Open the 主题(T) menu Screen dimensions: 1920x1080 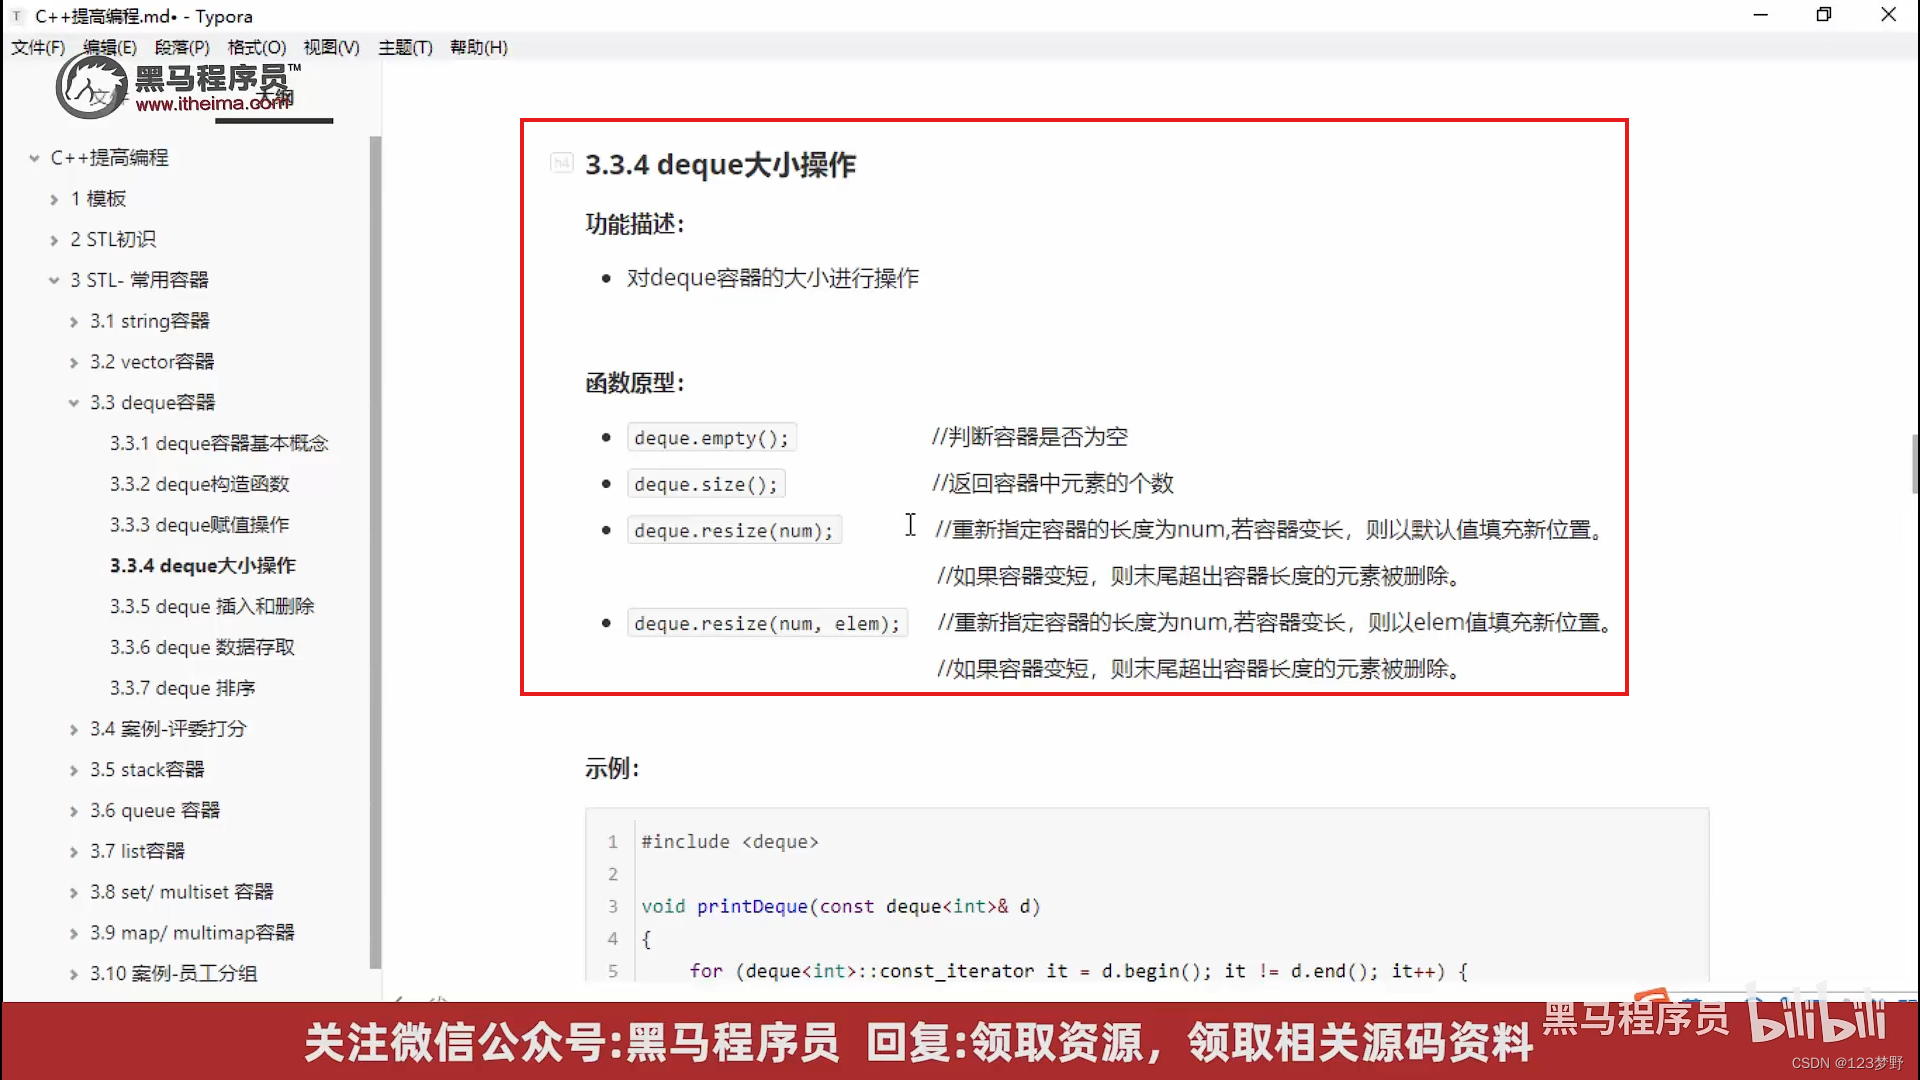click(404, 47)
